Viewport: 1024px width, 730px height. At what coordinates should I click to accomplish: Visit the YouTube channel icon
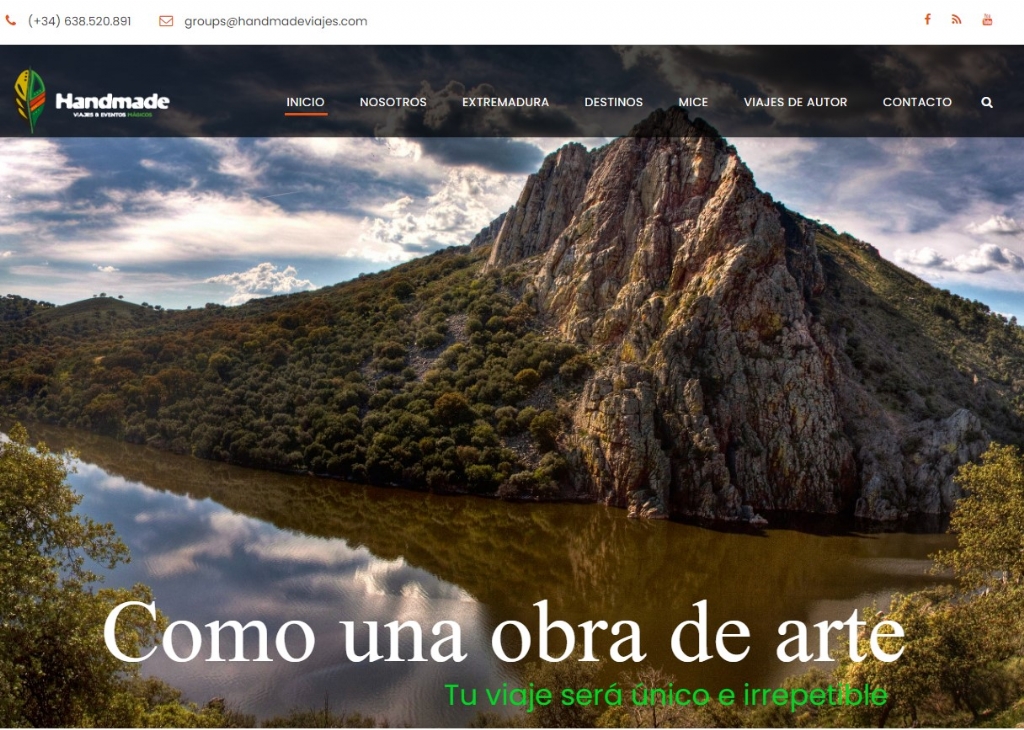987,20
